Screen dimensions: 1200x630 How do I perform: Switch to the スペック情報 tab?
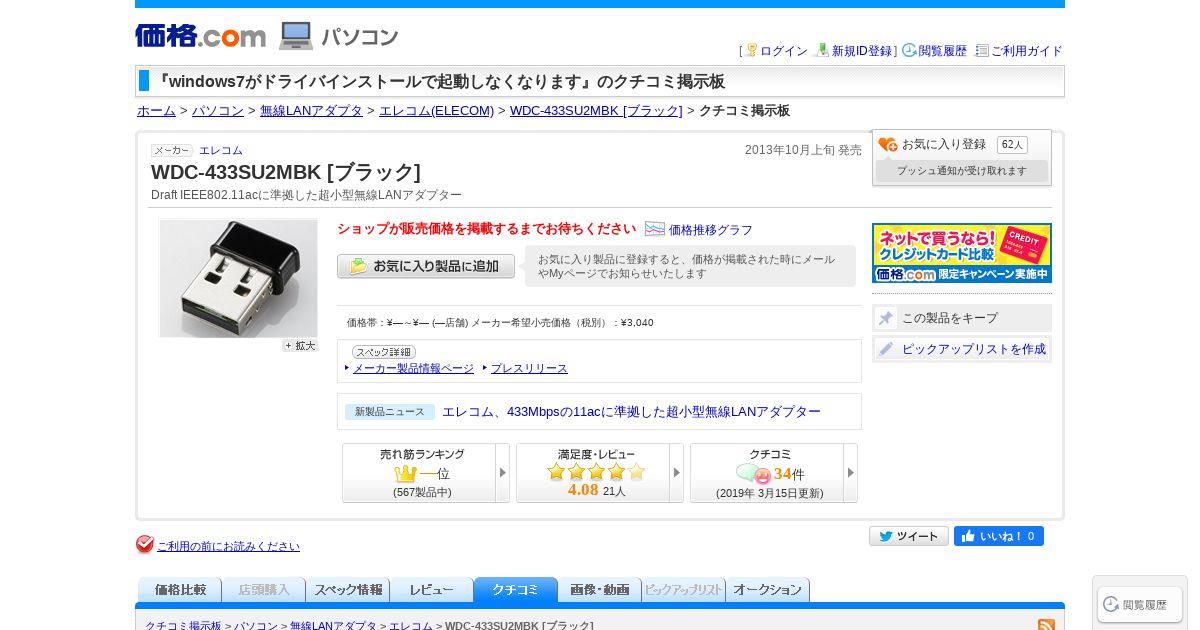pos(348,590)
